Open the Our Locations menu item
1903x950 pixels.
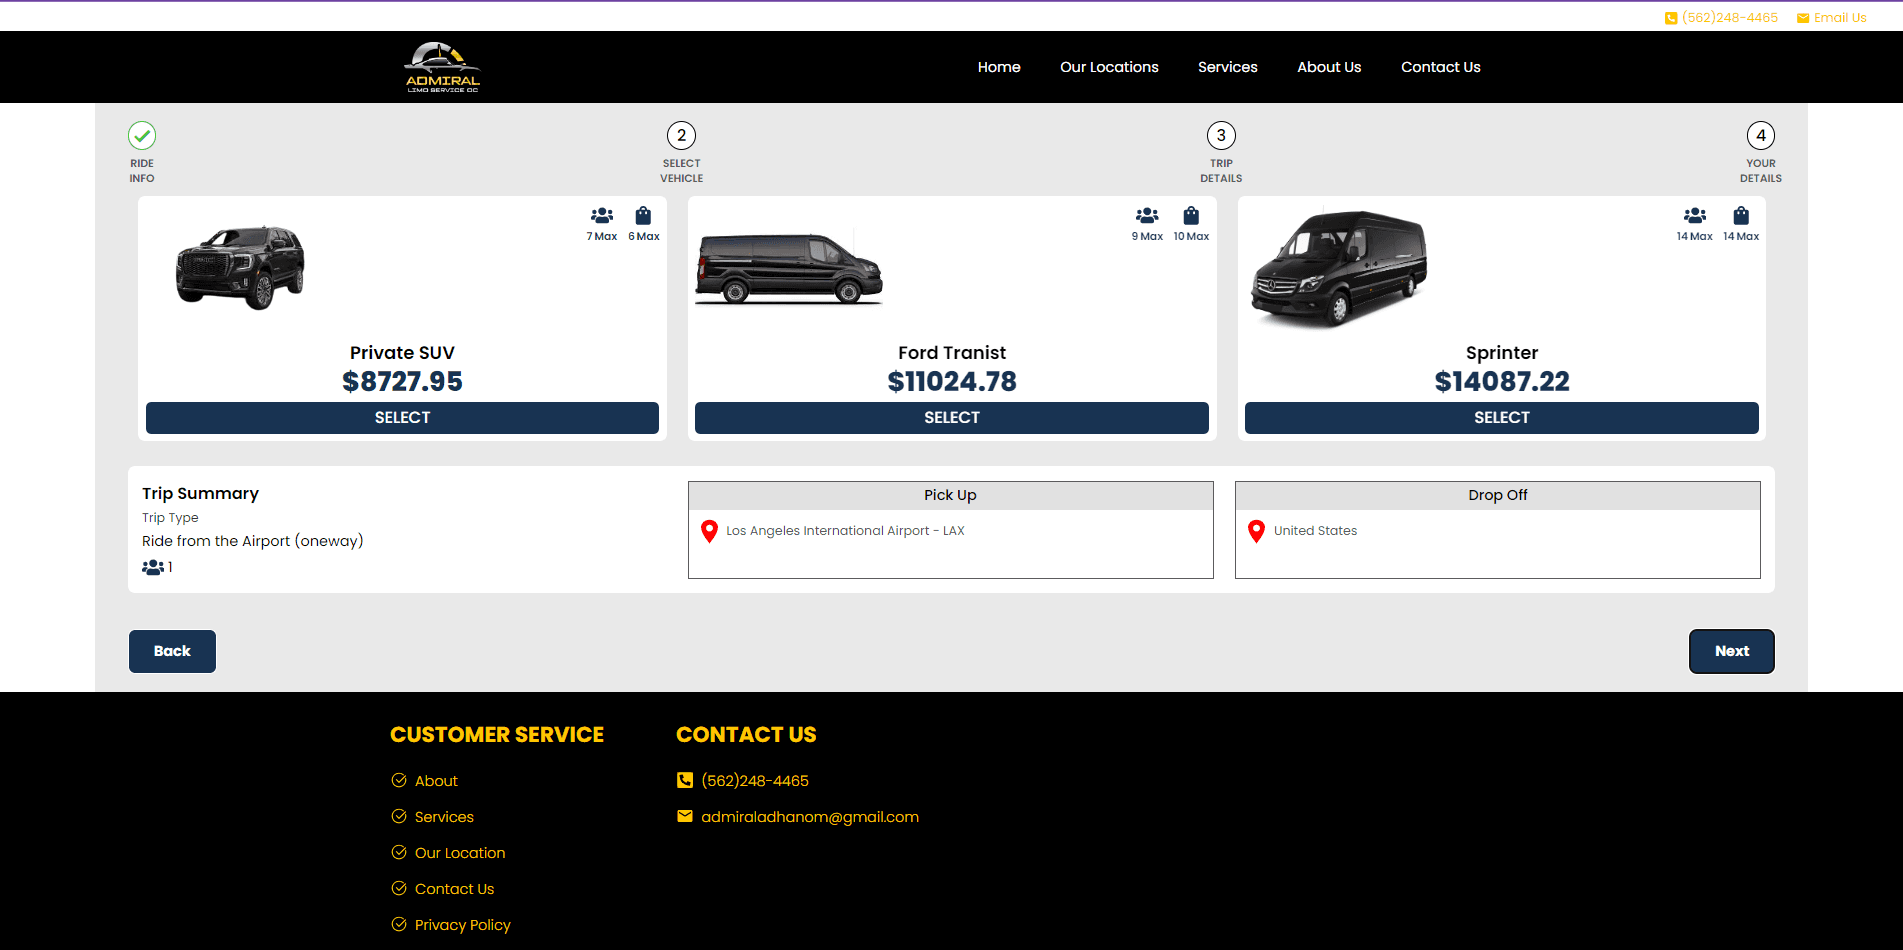[x=1109, y=67]
